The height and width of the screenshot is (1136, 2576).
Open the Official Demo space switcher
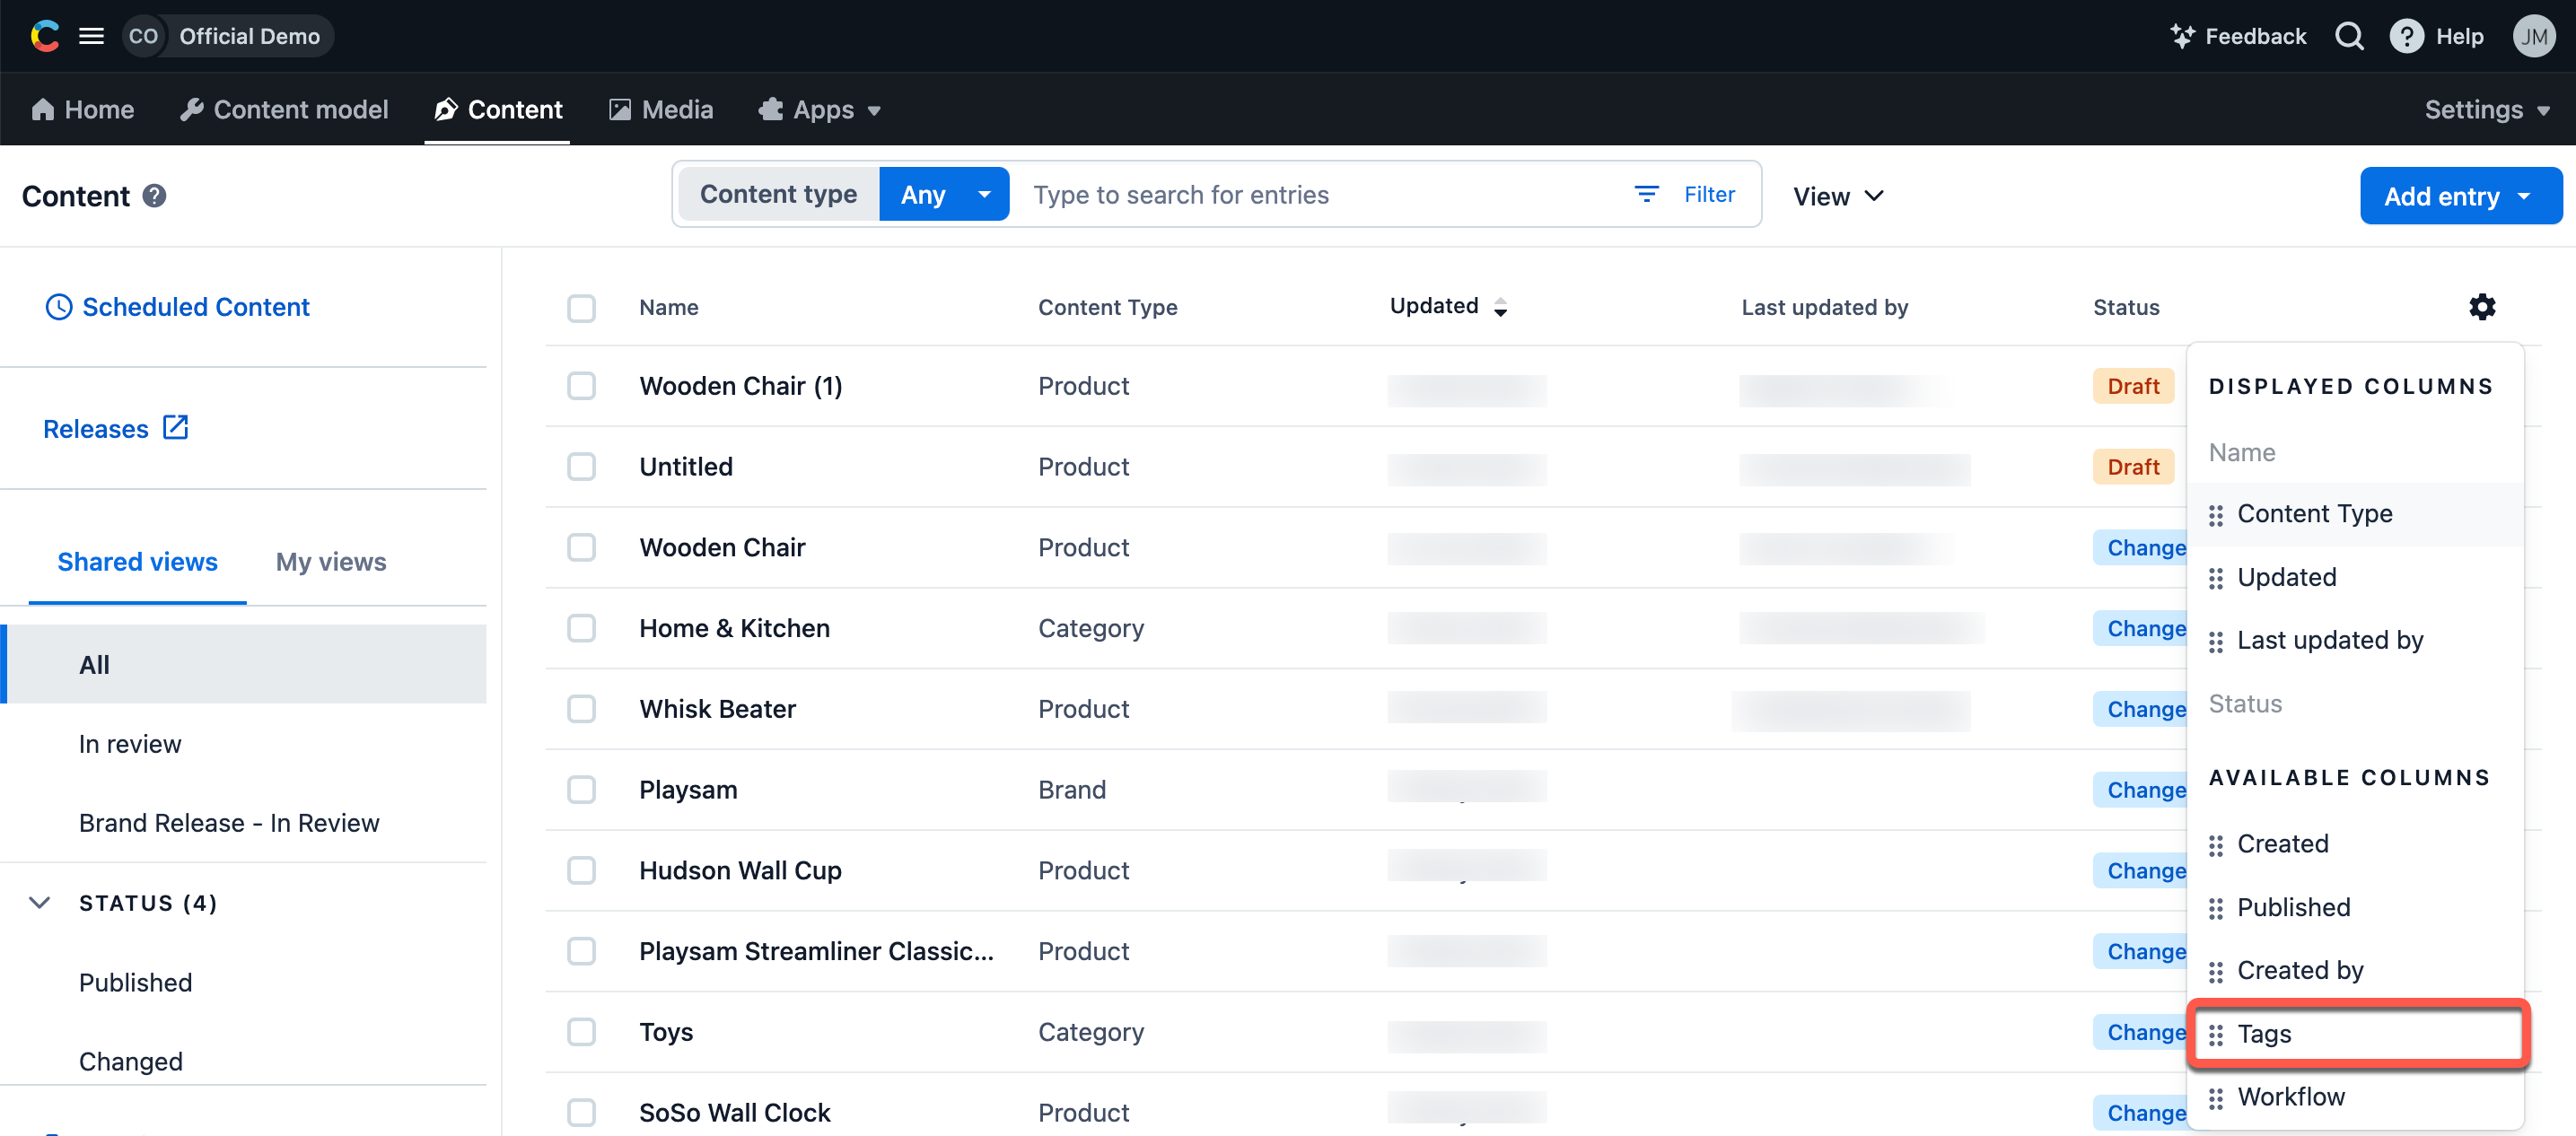tap(228, 36)
